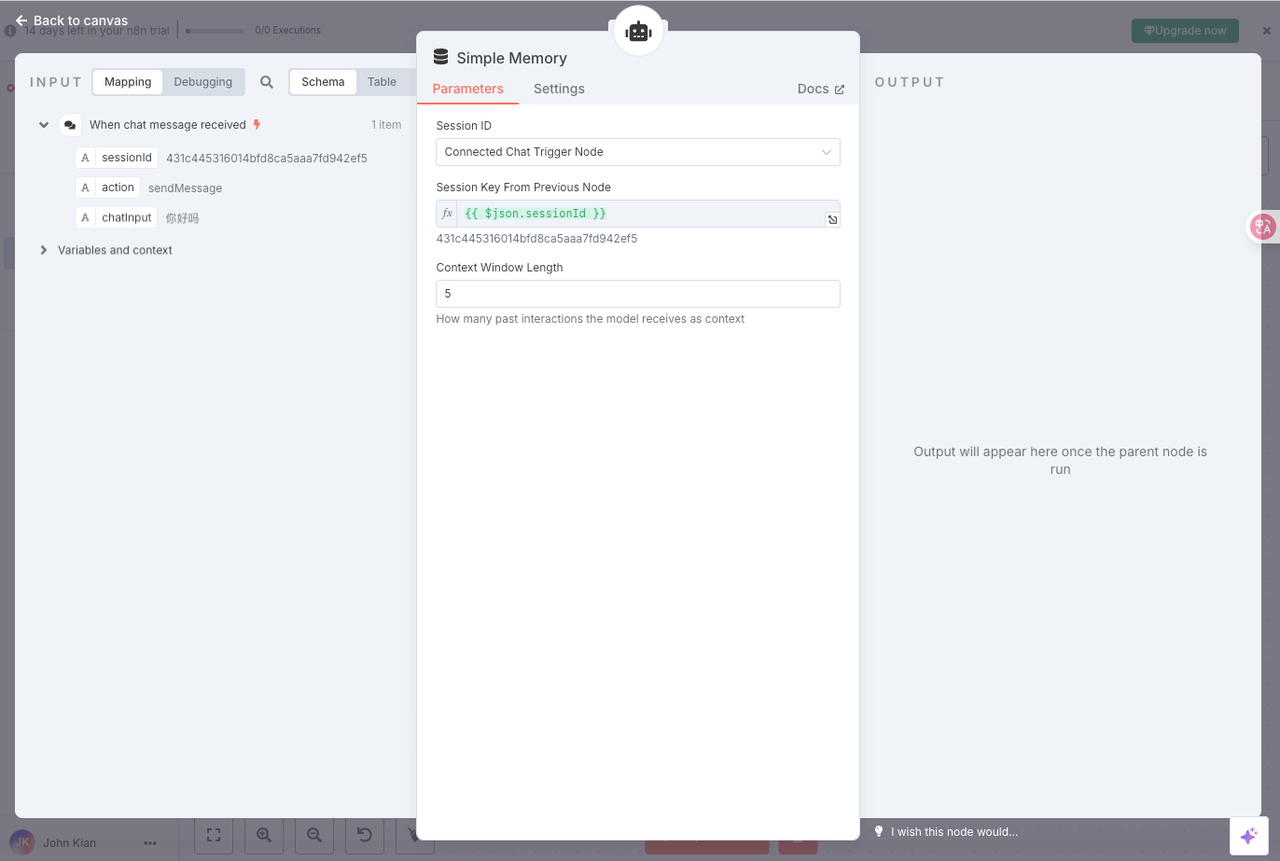Open the Parameters tab
1280x861 pixels.
468,89
